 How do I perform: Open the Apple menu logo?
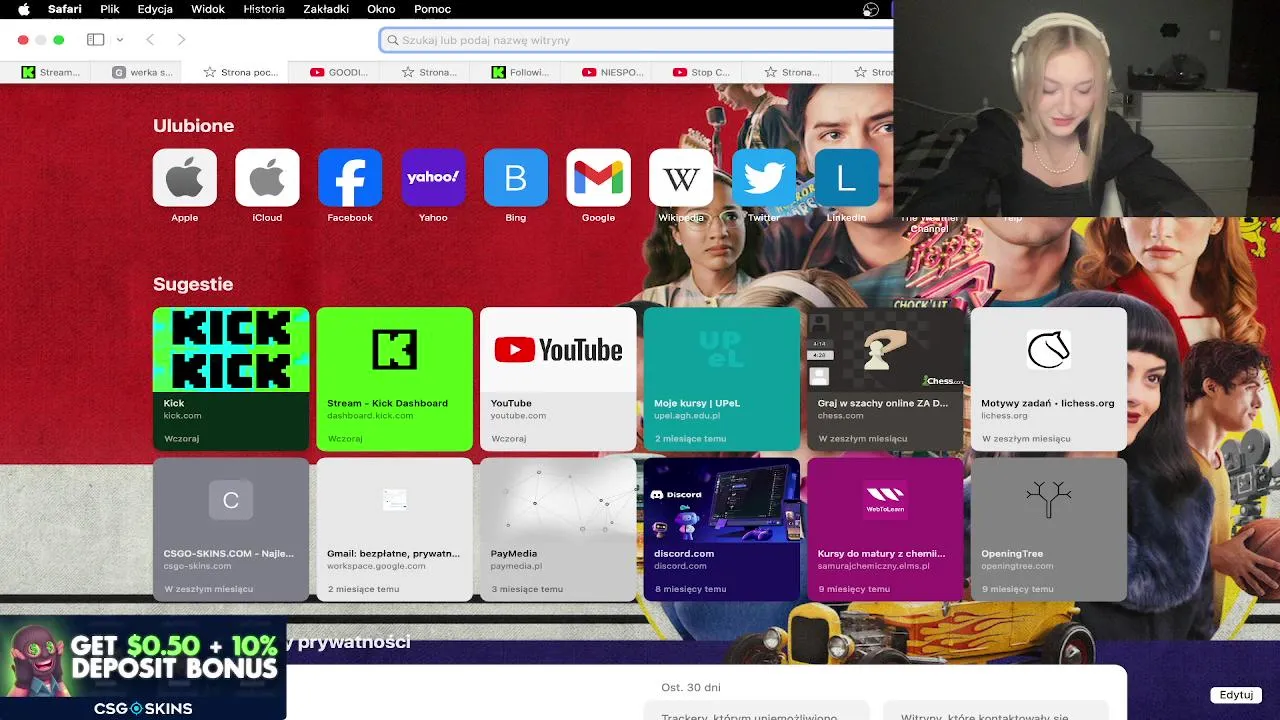pos(24,9)
